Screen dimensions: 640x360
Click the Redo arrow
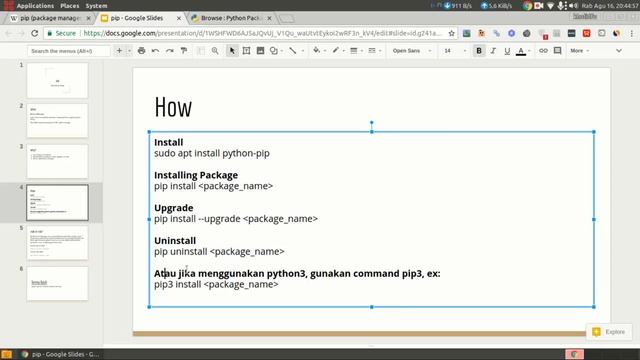click(x=169, y=51)
